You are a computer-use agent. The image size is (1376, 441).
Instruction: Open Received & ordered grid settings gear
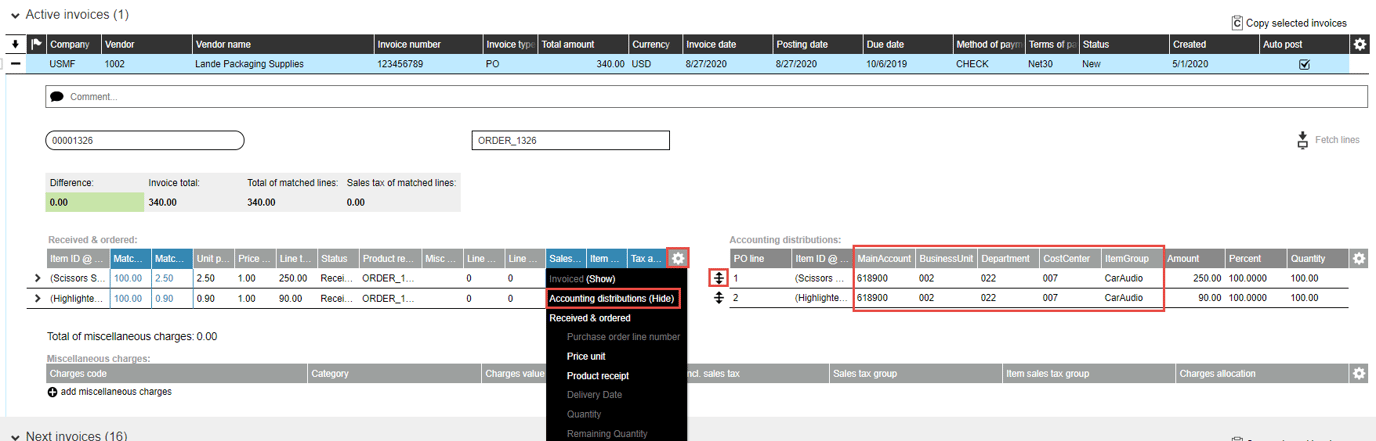tap(678, 258)
